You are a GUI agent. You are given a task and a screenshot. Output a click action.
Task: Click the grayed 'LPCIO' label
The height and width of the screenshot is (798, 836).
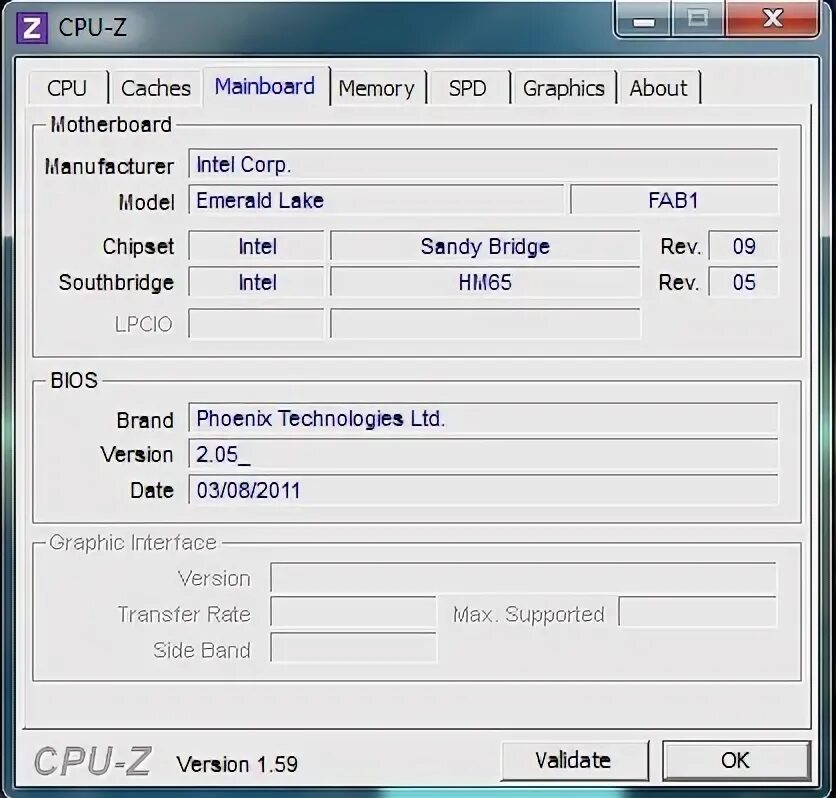143,324
